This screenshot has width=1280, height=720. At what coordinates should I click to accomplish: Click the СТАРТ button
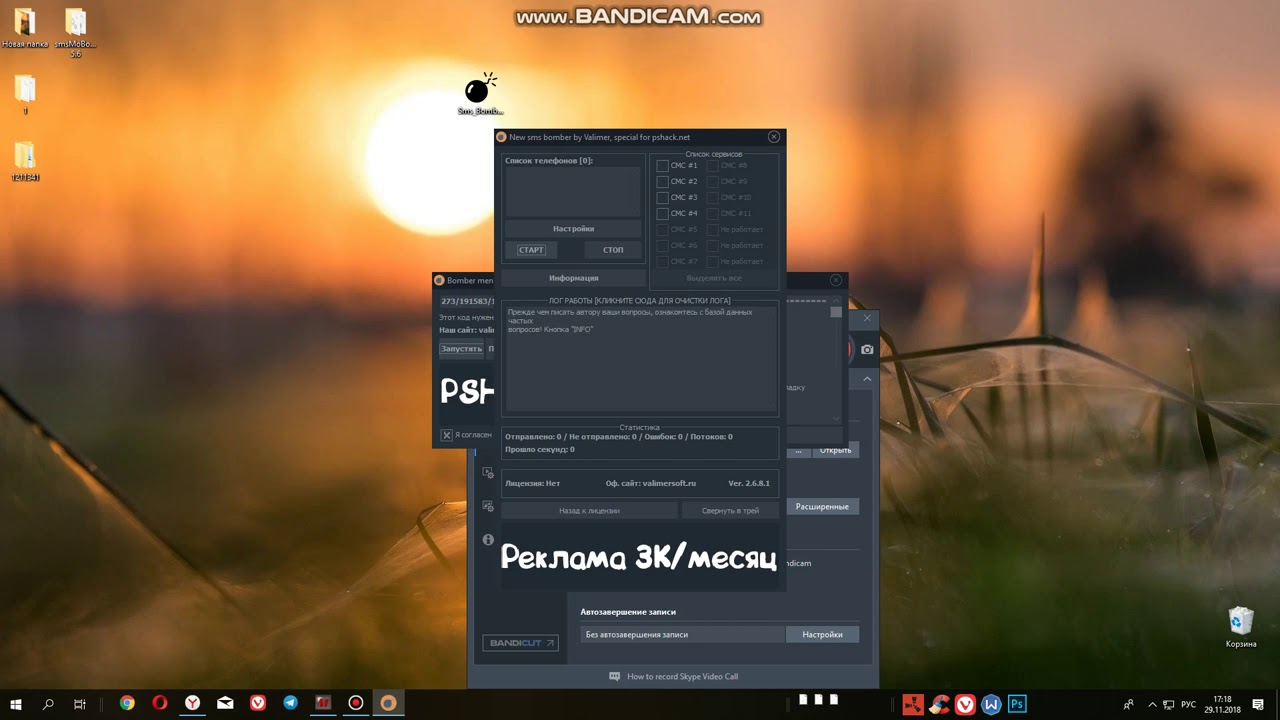(531, 250)
